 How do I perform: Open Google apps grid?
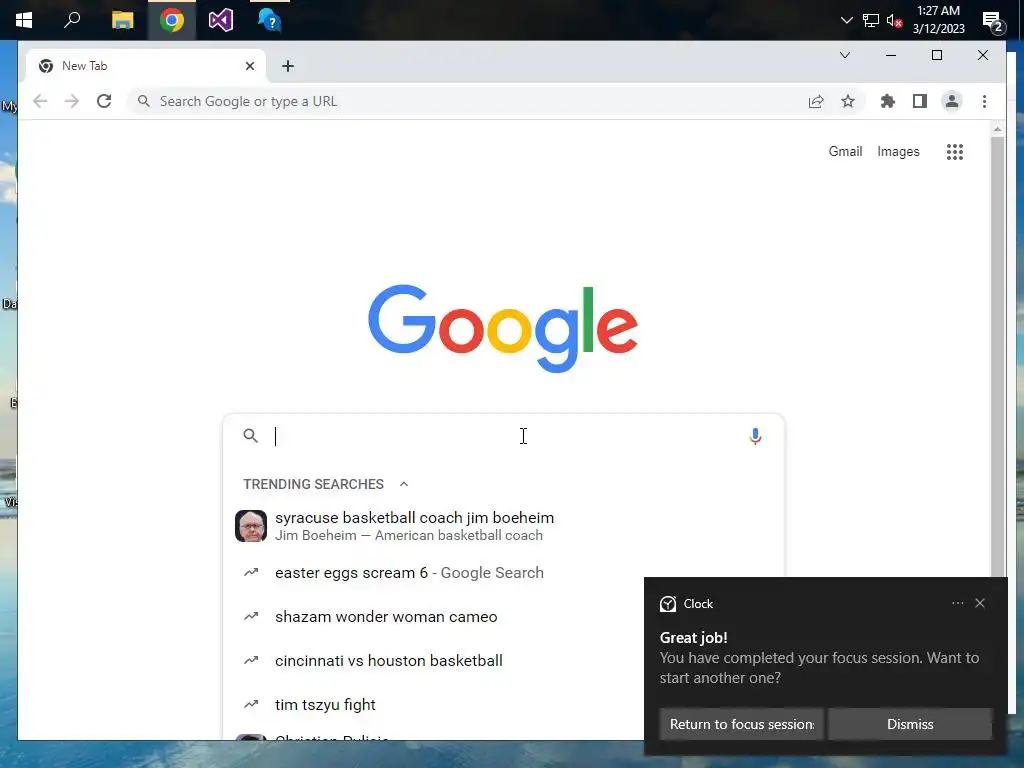click(x=955, y=152)
